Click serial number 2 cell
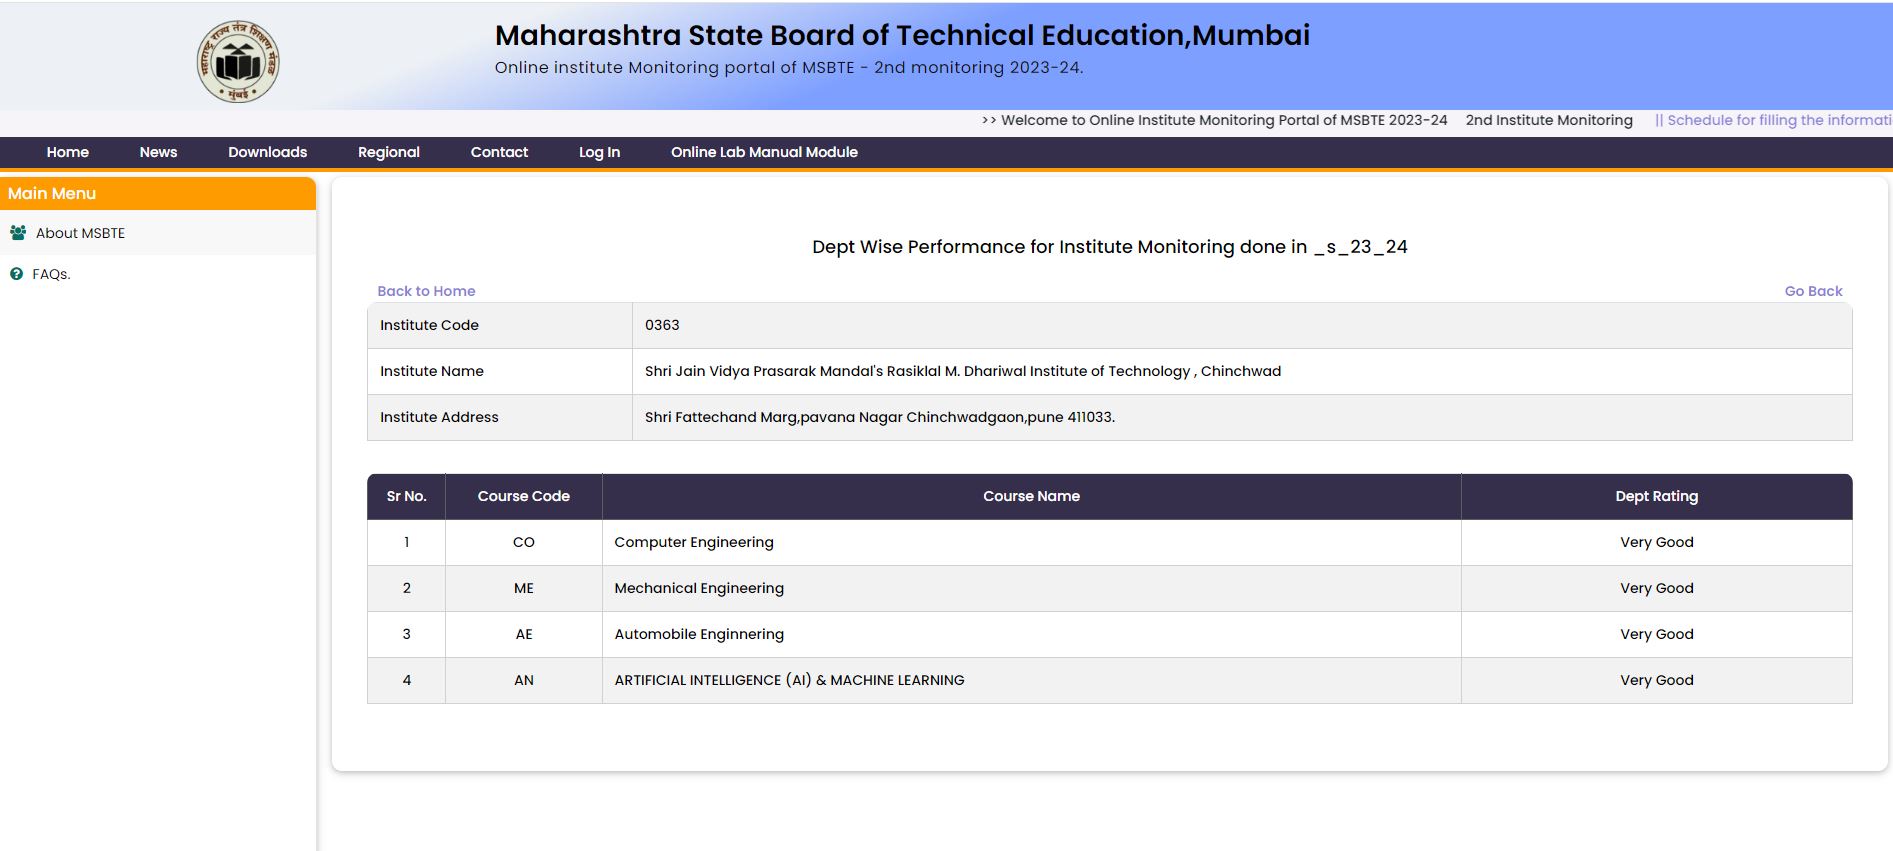The image size is (1893, 851). [x=406, y=588]
